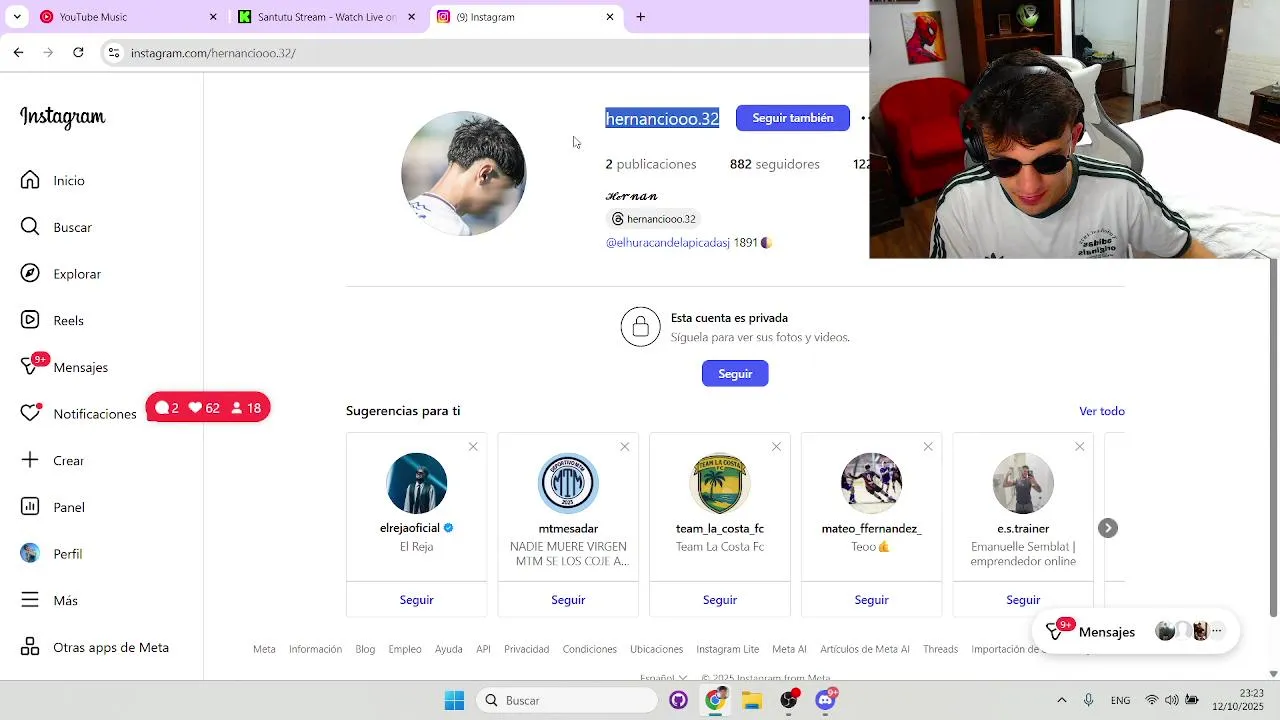Open elrejaoficial avatar
Viewport: 1280px width, 720px height.
417,483
